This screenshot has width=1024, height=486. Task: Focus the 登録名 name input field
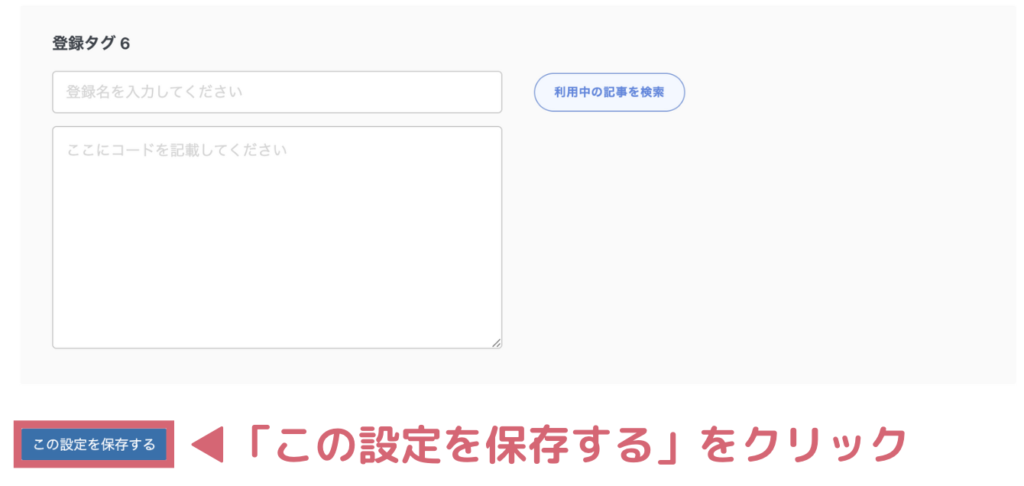click(x=277, y=92)
